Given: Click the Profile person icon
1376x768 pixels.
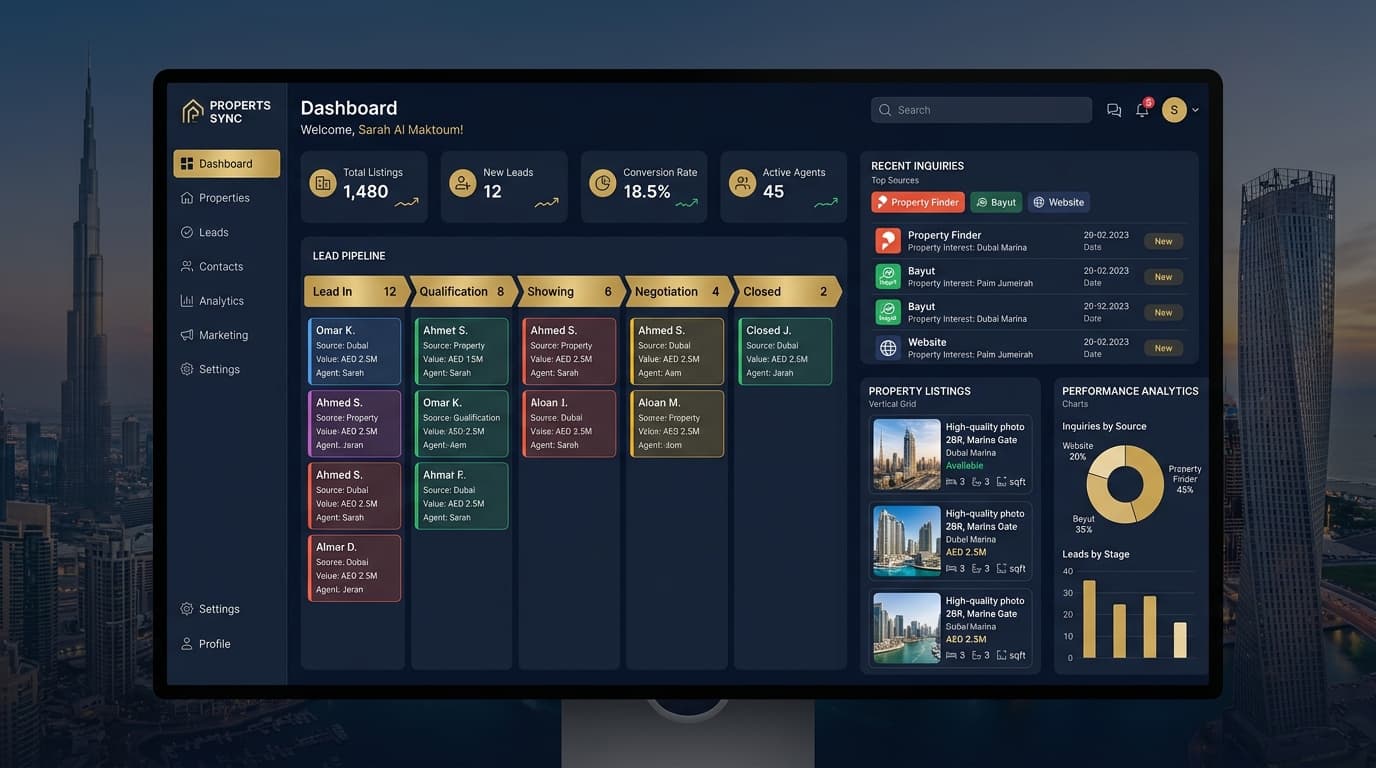Looking at the screenshot, I should 187,644.
